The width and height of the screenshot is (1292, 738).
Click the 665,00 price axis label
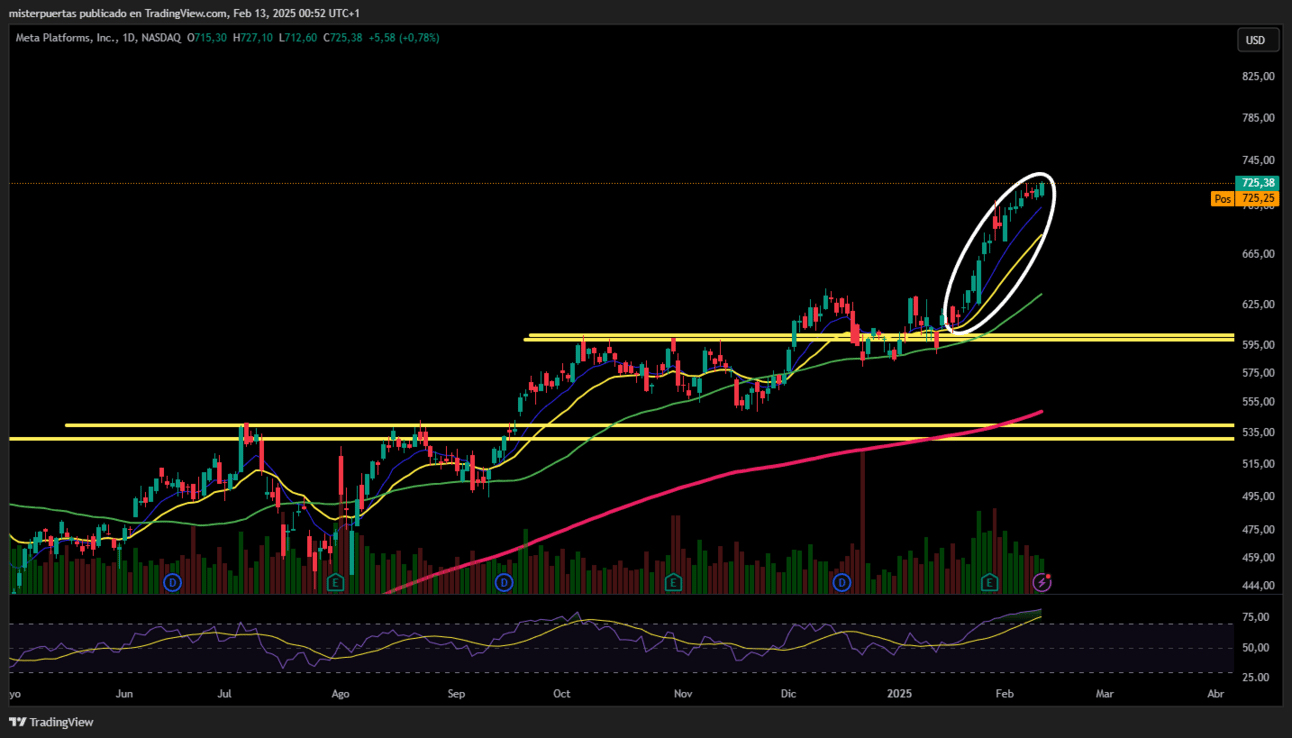1258,254
